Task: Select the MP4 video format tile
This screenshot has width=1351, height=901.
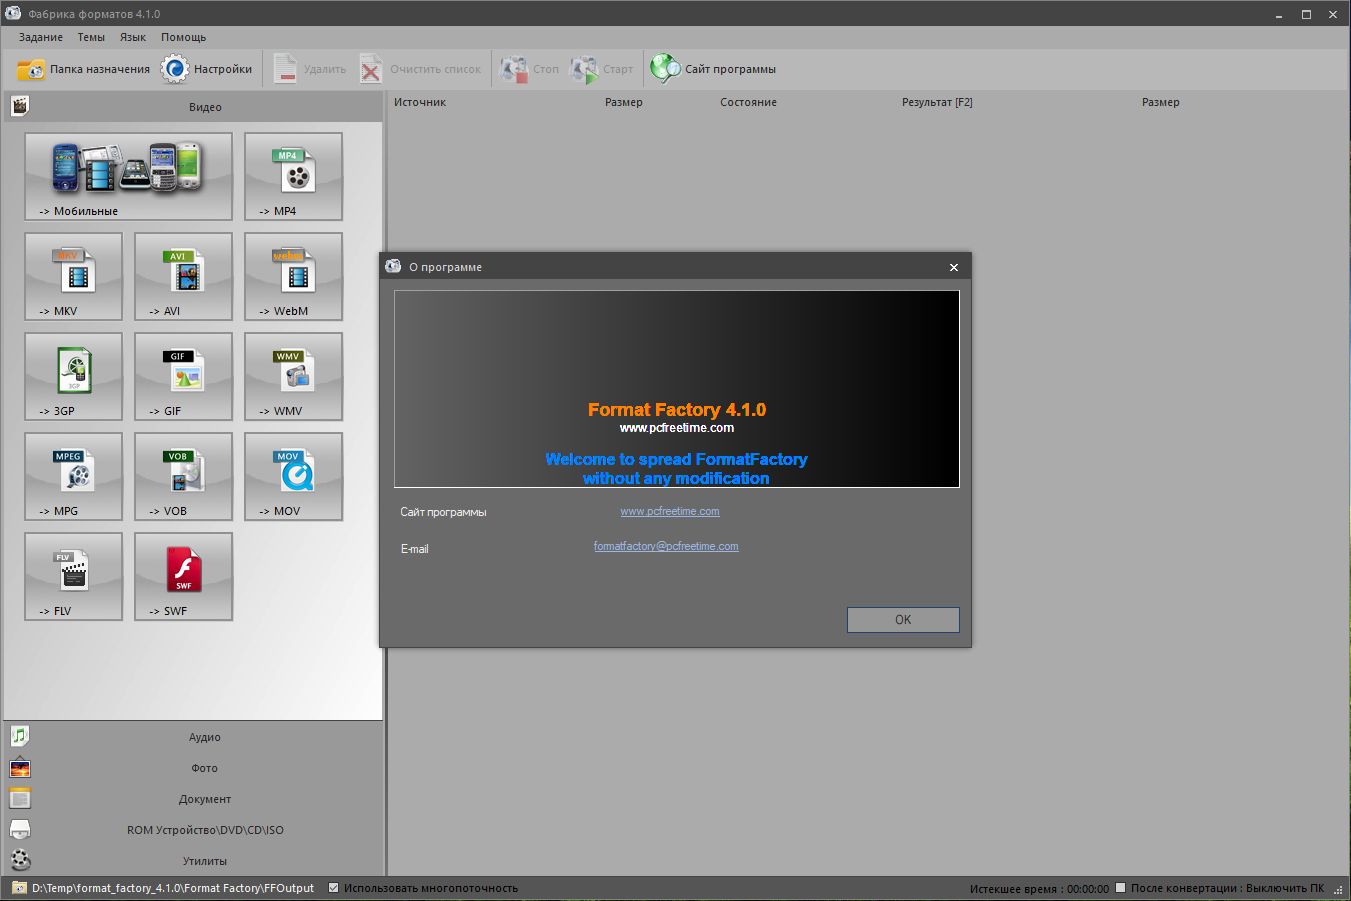Action: (293, 176)
